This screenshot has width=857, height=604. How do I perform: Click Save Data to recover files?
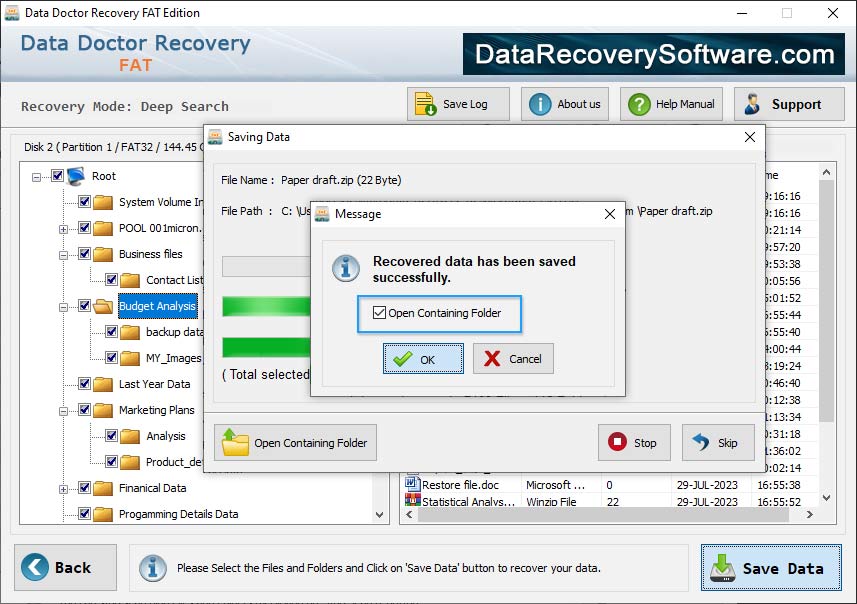tap(770, 567)
